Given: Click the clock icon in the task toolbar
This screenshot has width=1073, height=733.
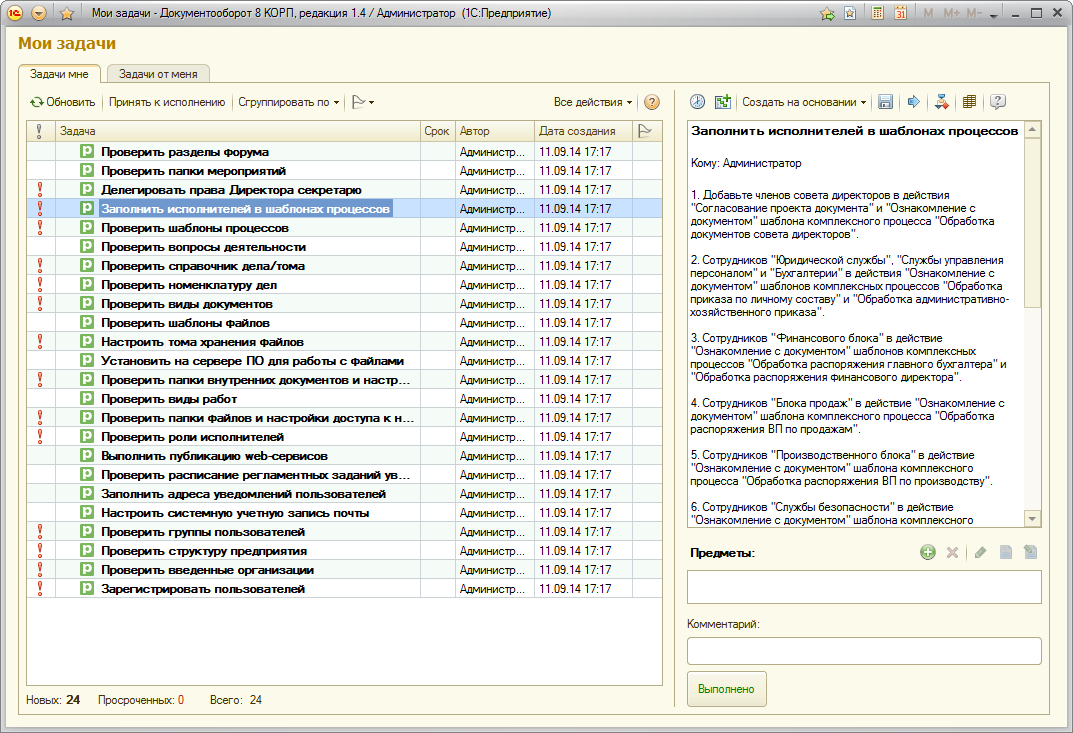Looking at the screenshot, I should coord(697,102).
